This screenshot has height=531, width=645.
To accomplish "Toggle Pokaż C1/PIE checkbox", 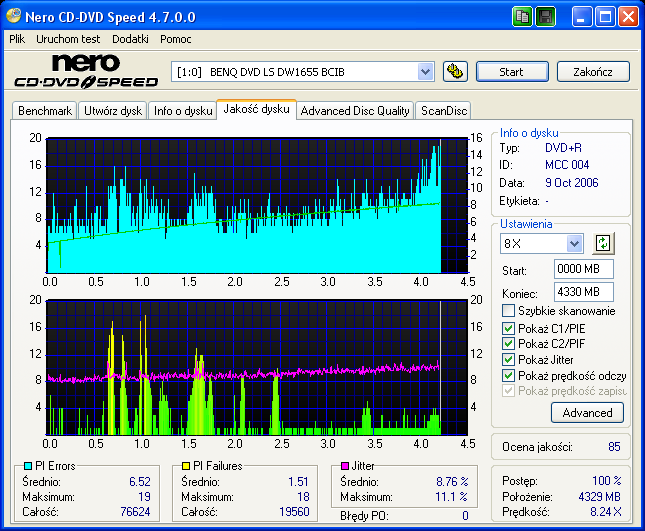I will pyautogui.click(x=508, y=328).
